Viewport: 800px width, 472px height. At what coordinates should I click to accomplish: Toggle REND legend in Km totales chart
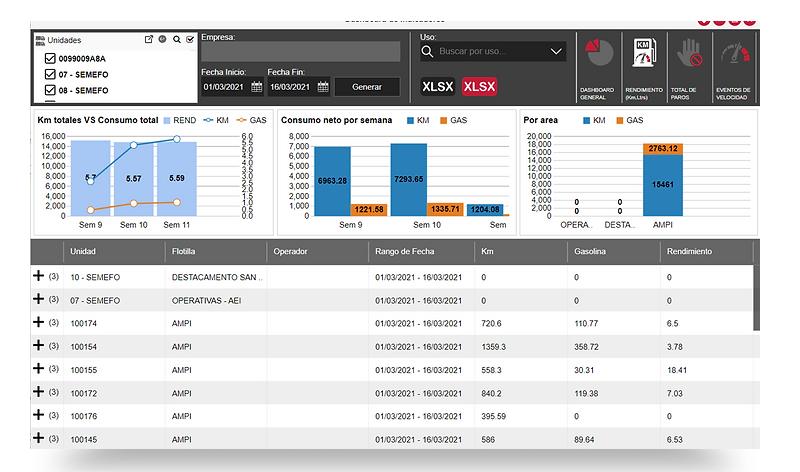[180, 120]
